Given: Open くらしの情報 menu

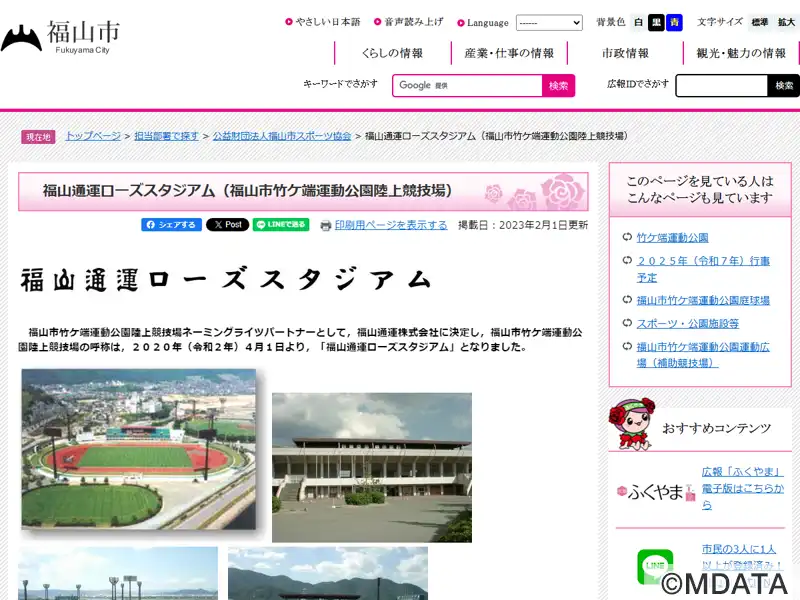Looking at the screenshot, I should point(392,53).
